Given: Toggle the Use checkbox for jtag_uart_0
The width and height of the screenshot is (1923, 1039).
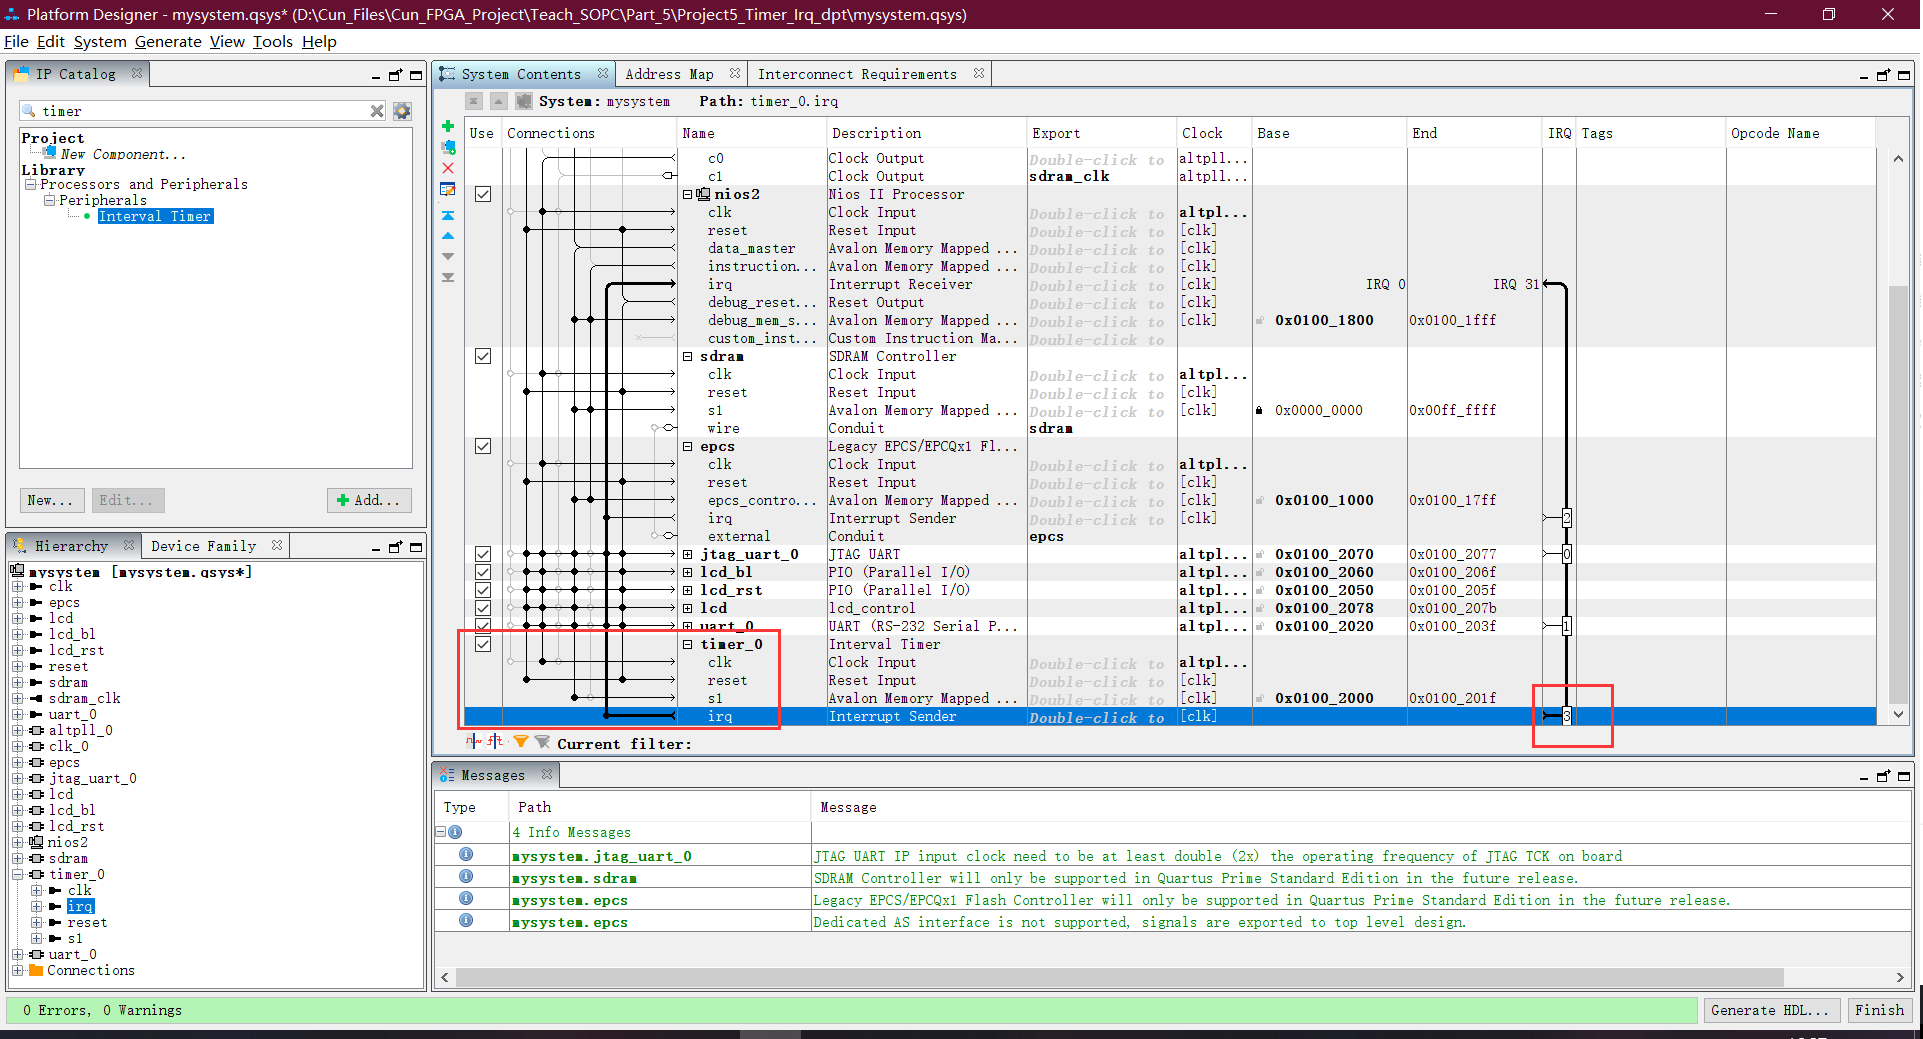Looking at the screenshot, I should (483, 554).
